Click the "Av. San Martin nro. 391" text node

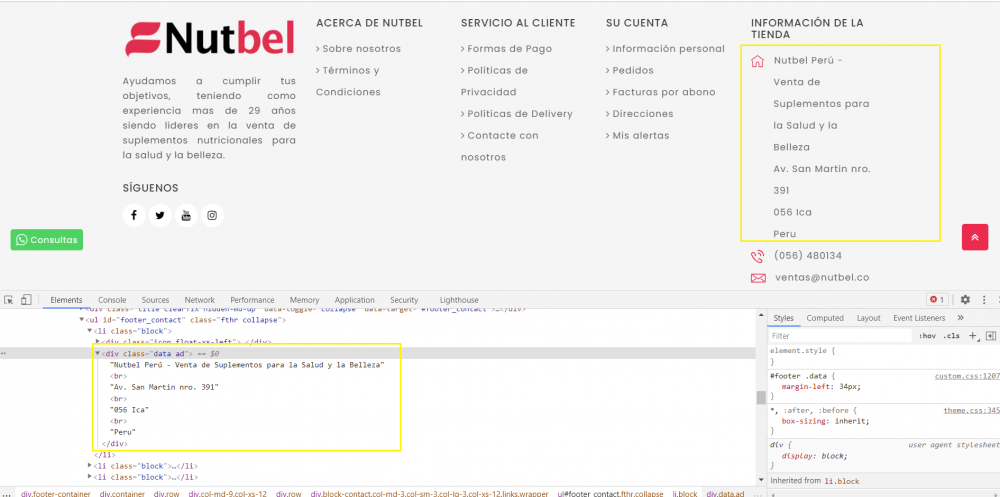[165, 387]
